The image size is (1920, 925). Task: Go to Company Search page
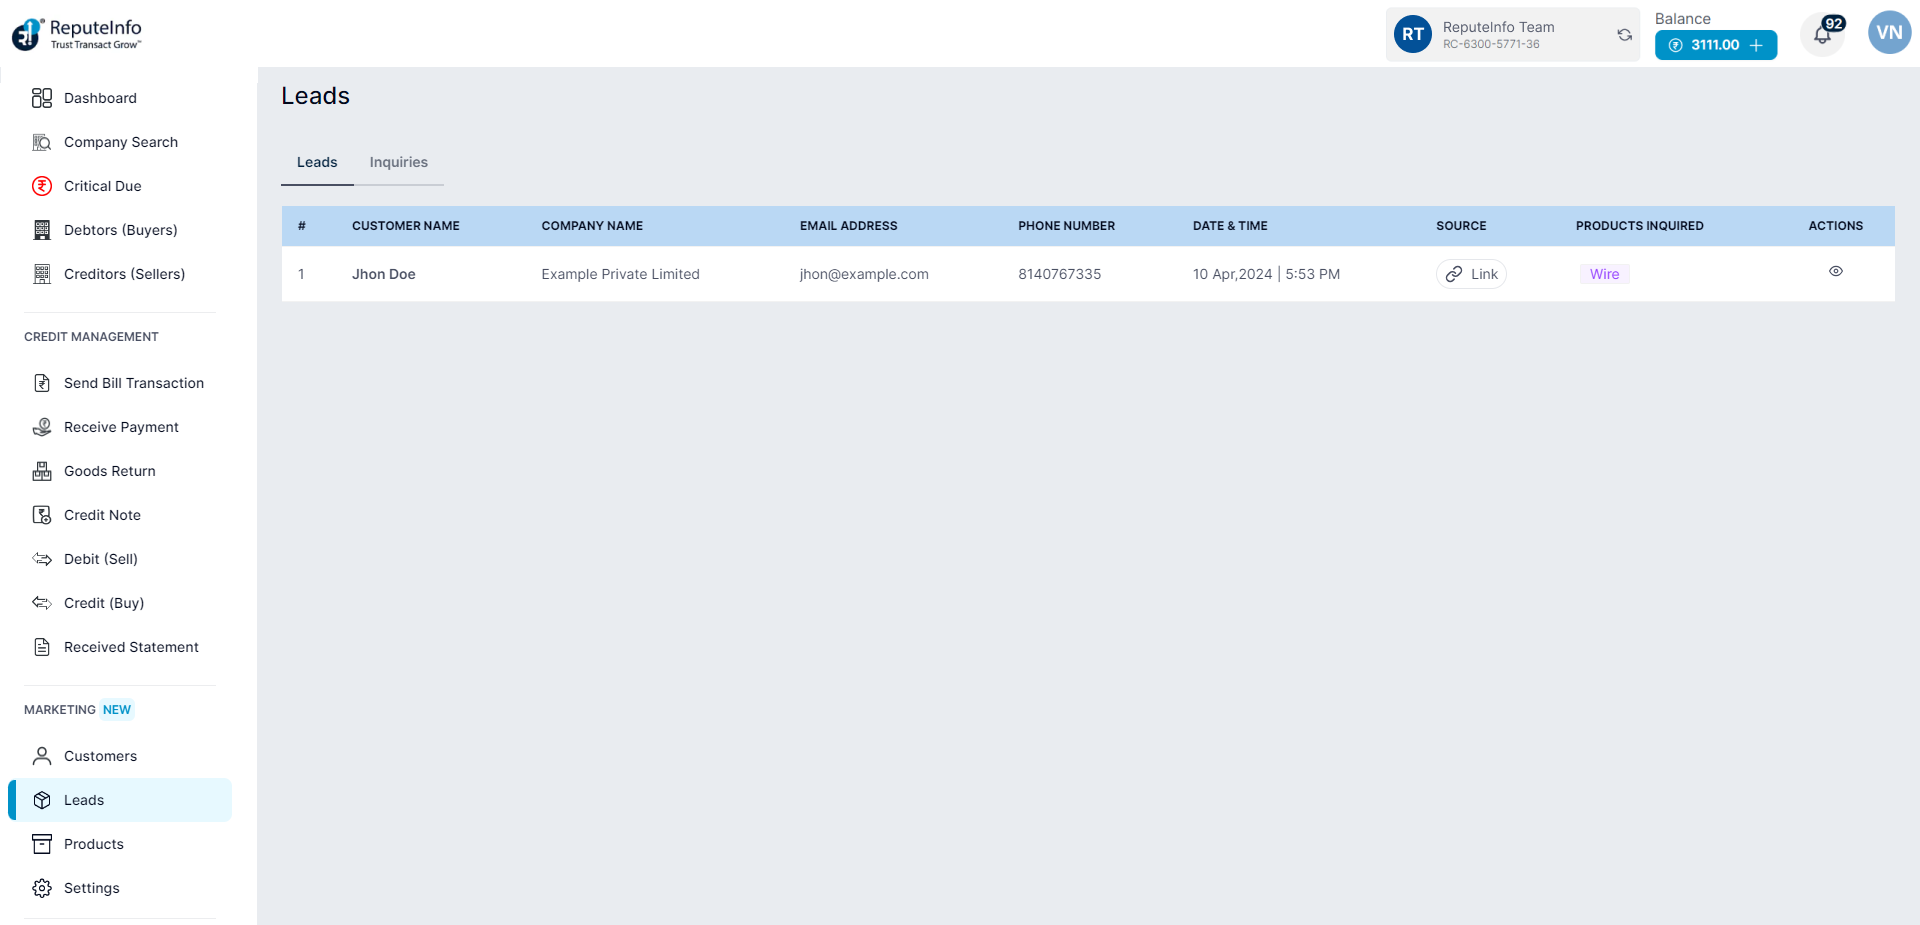tap(120, 142)
